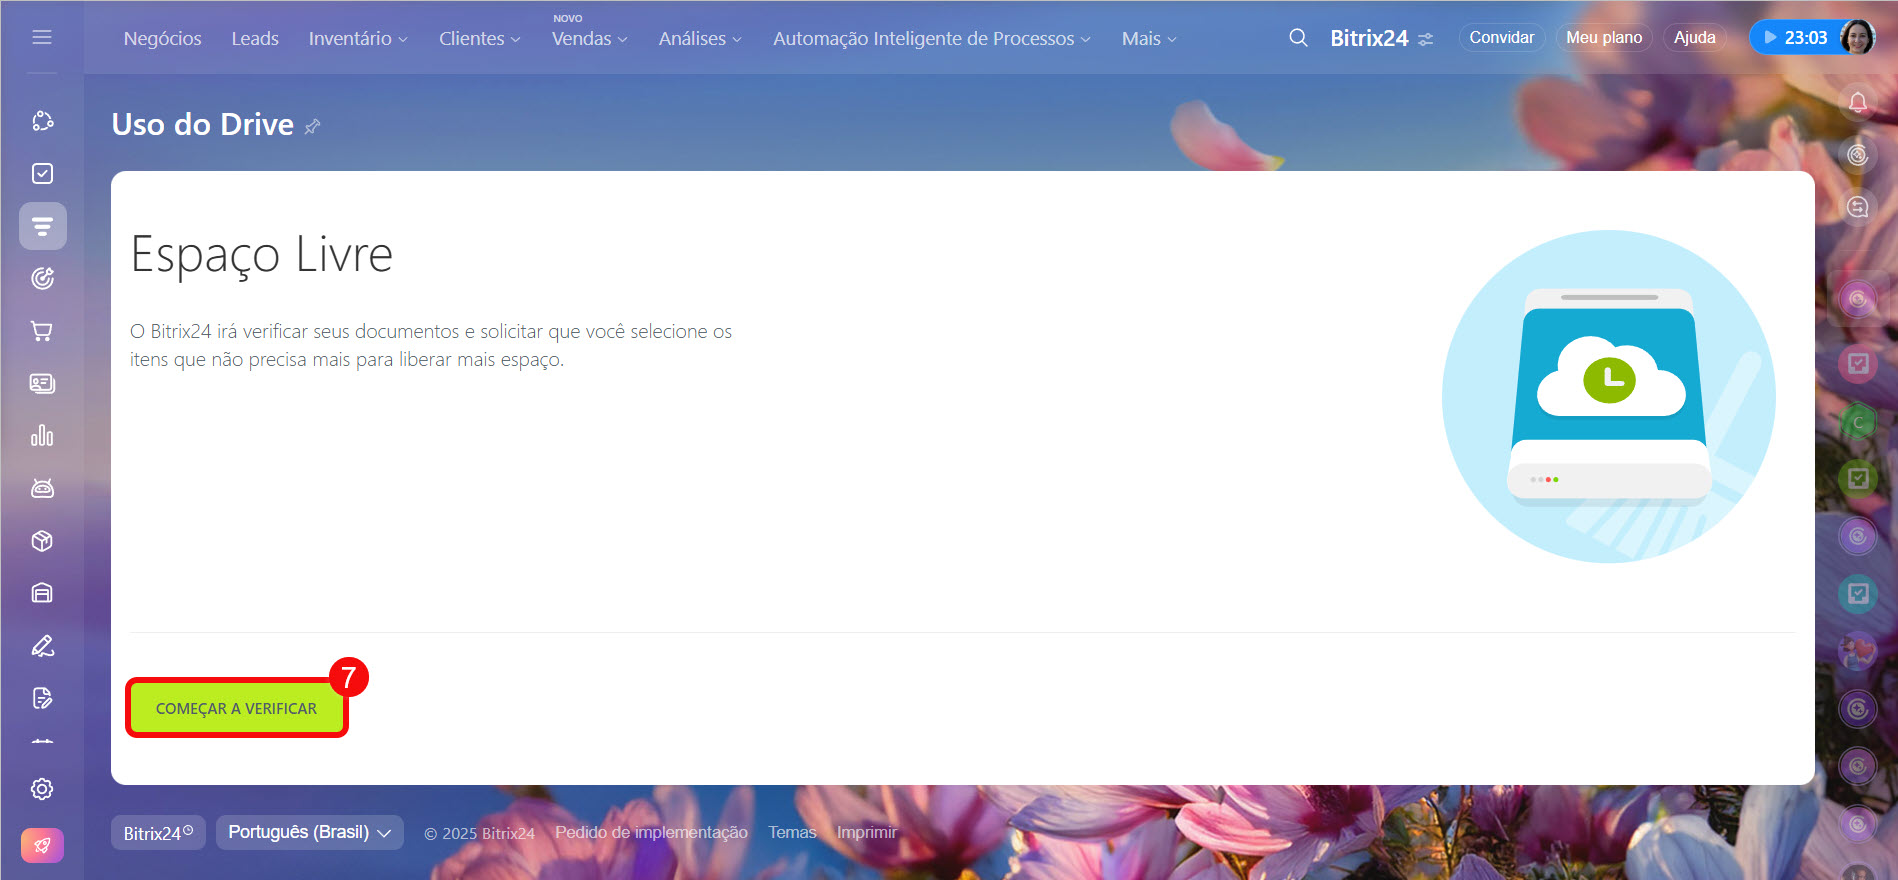Open the hamburger menu in the sidebar
Screen dimensions: 1898x880
point(42,37)
